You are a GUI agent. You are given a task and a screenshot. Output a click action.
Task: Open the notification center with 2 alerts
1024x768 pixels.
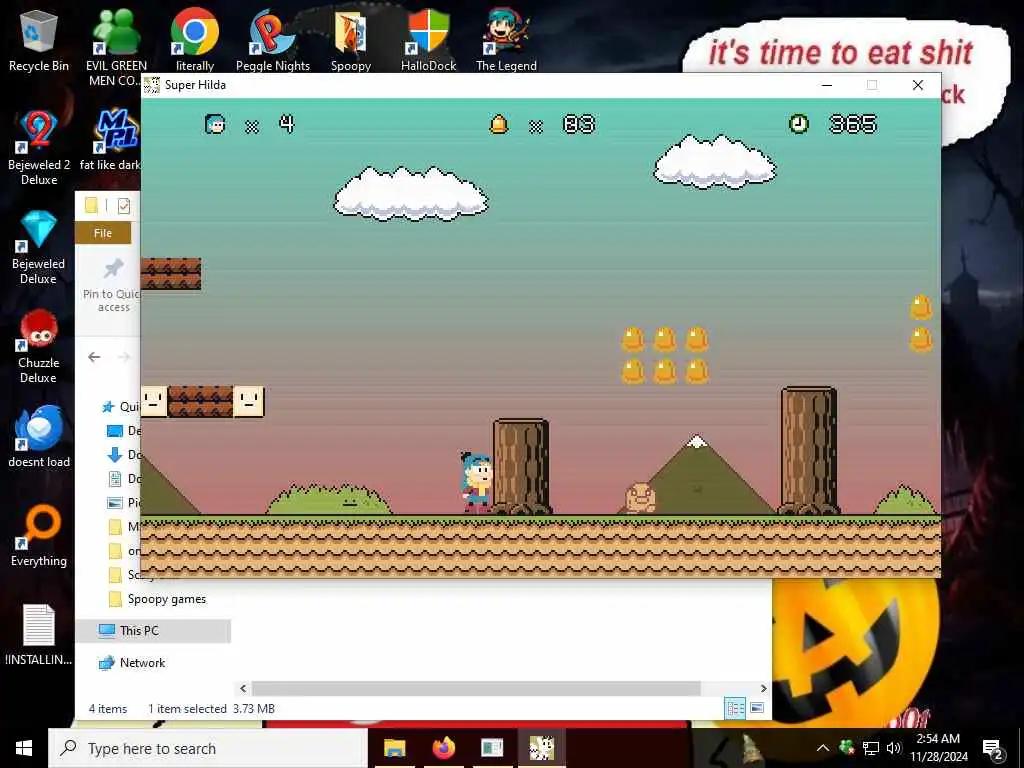click(x=993, y=749)
